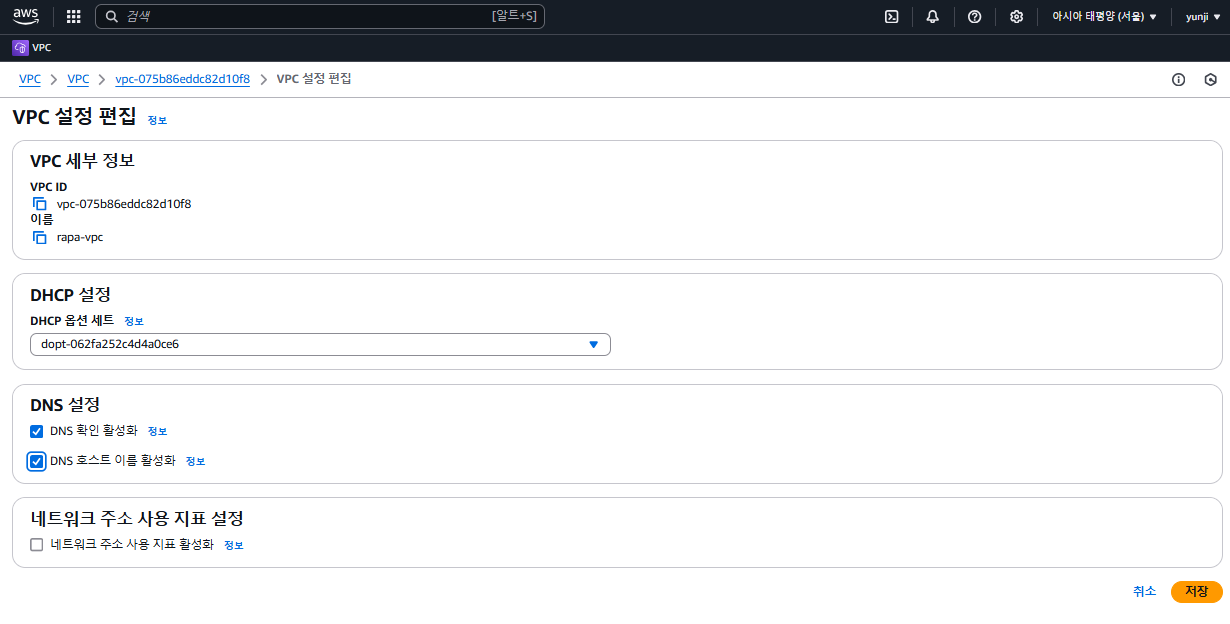The height and width of the screenshot is (624, 1230).
Task: Click the 취소 cancel button
Action: click(x=1144, y=591)
